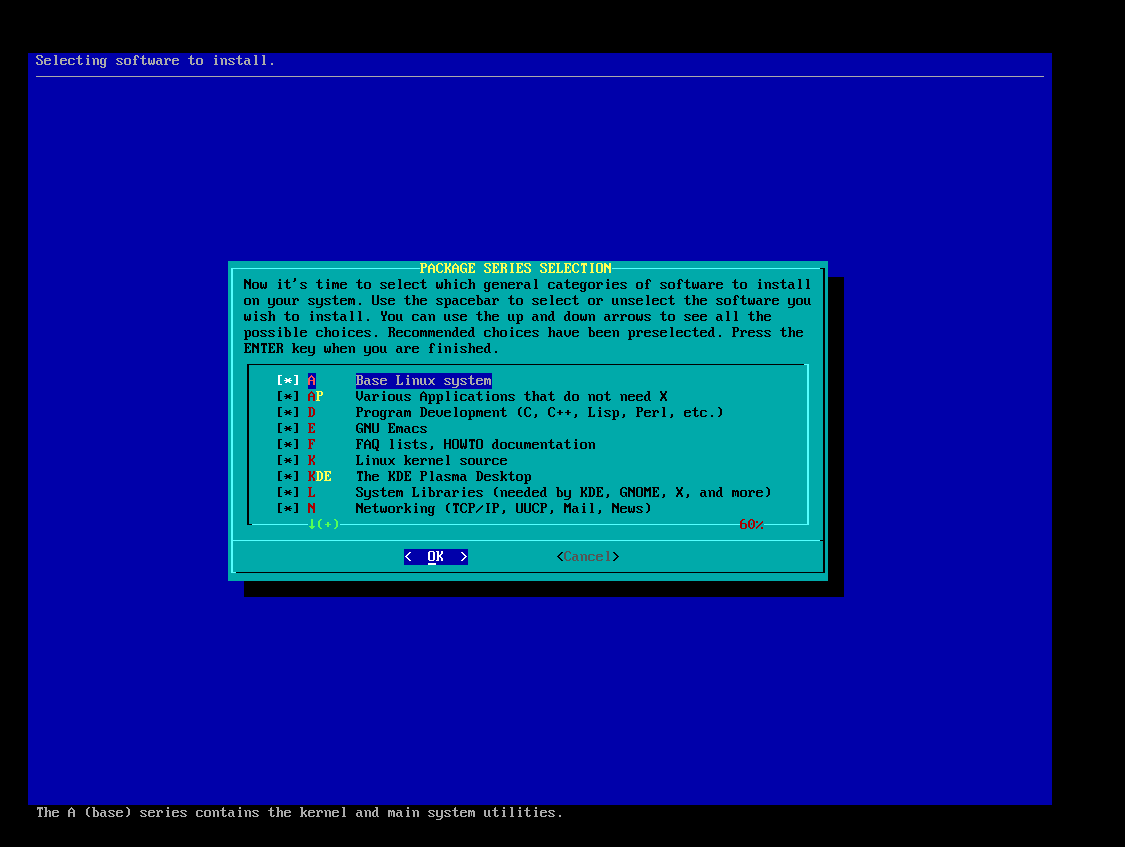This screenshot has height=847, width=1125.
Task: Uncheck the AP series checkbox
Action: click(x=288, y=397)
